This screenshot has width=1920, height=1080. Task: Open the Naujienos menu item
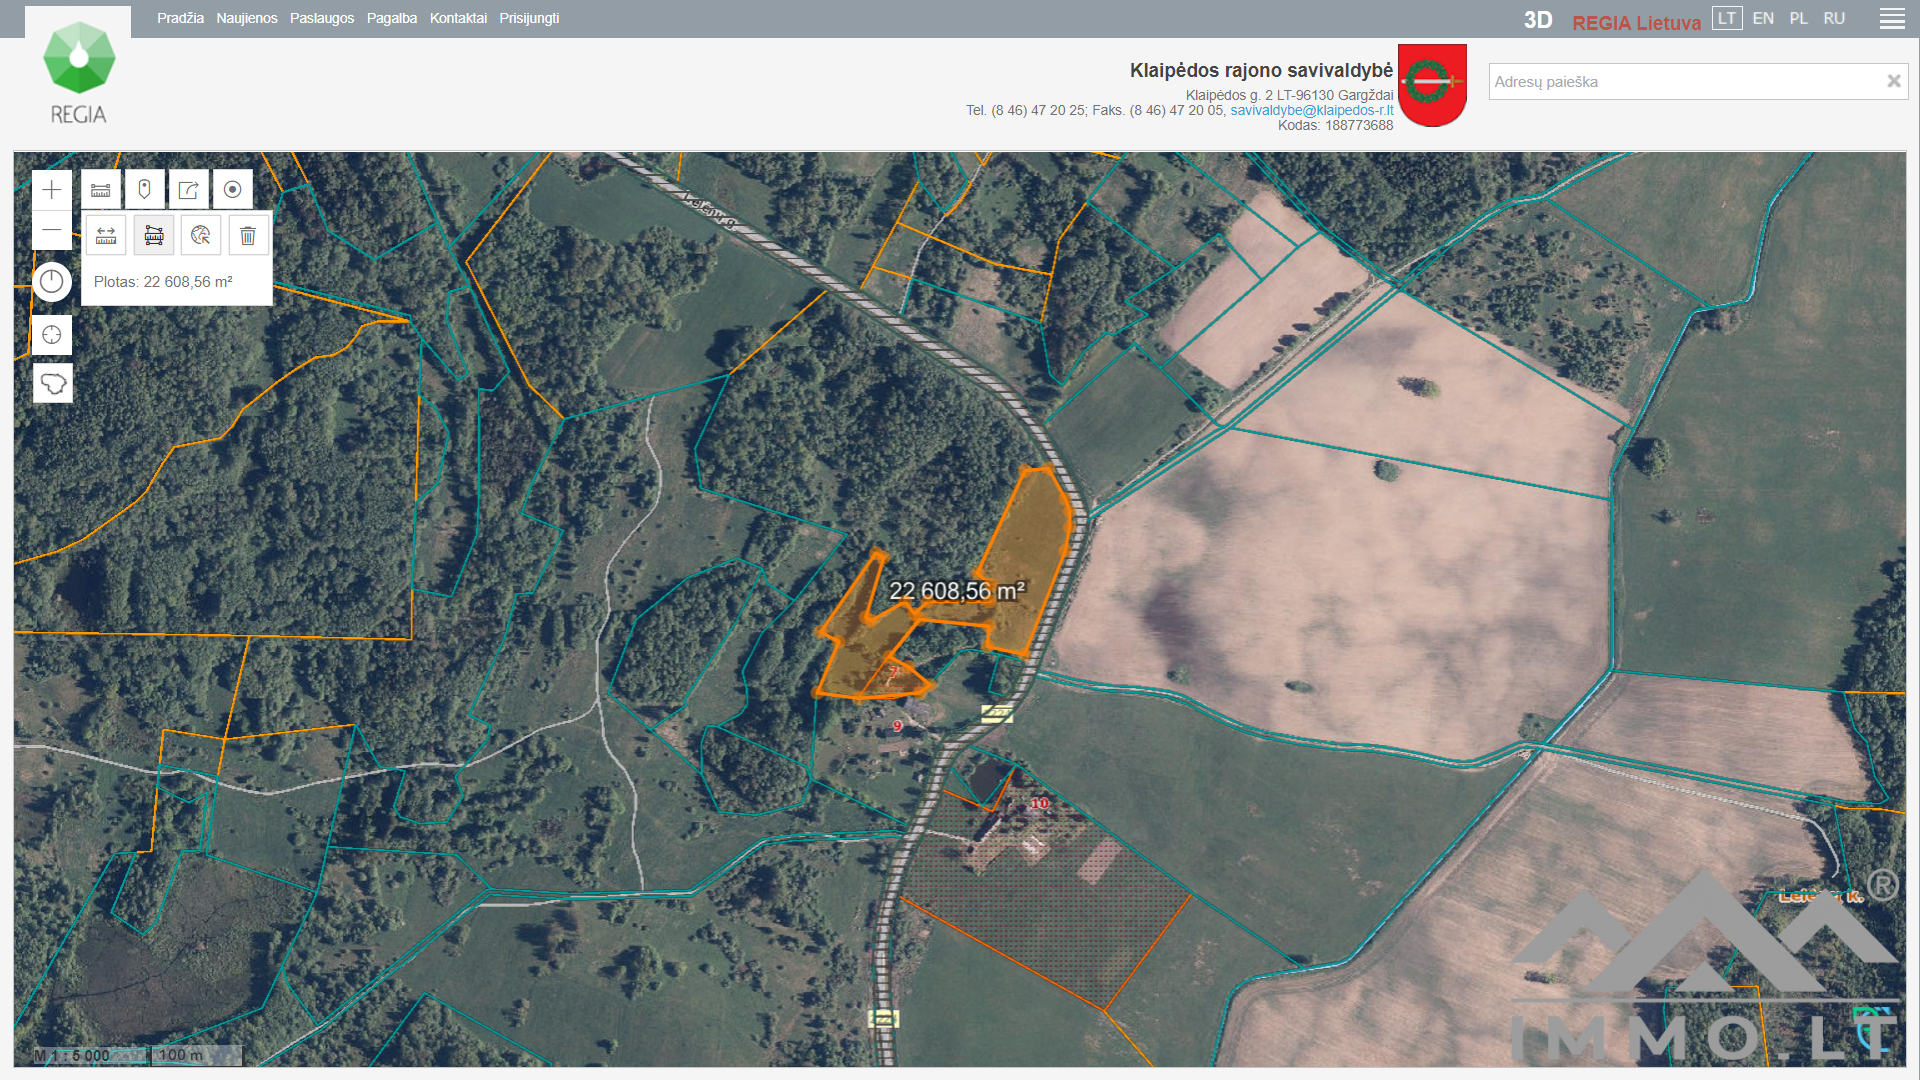pos(247,18)
